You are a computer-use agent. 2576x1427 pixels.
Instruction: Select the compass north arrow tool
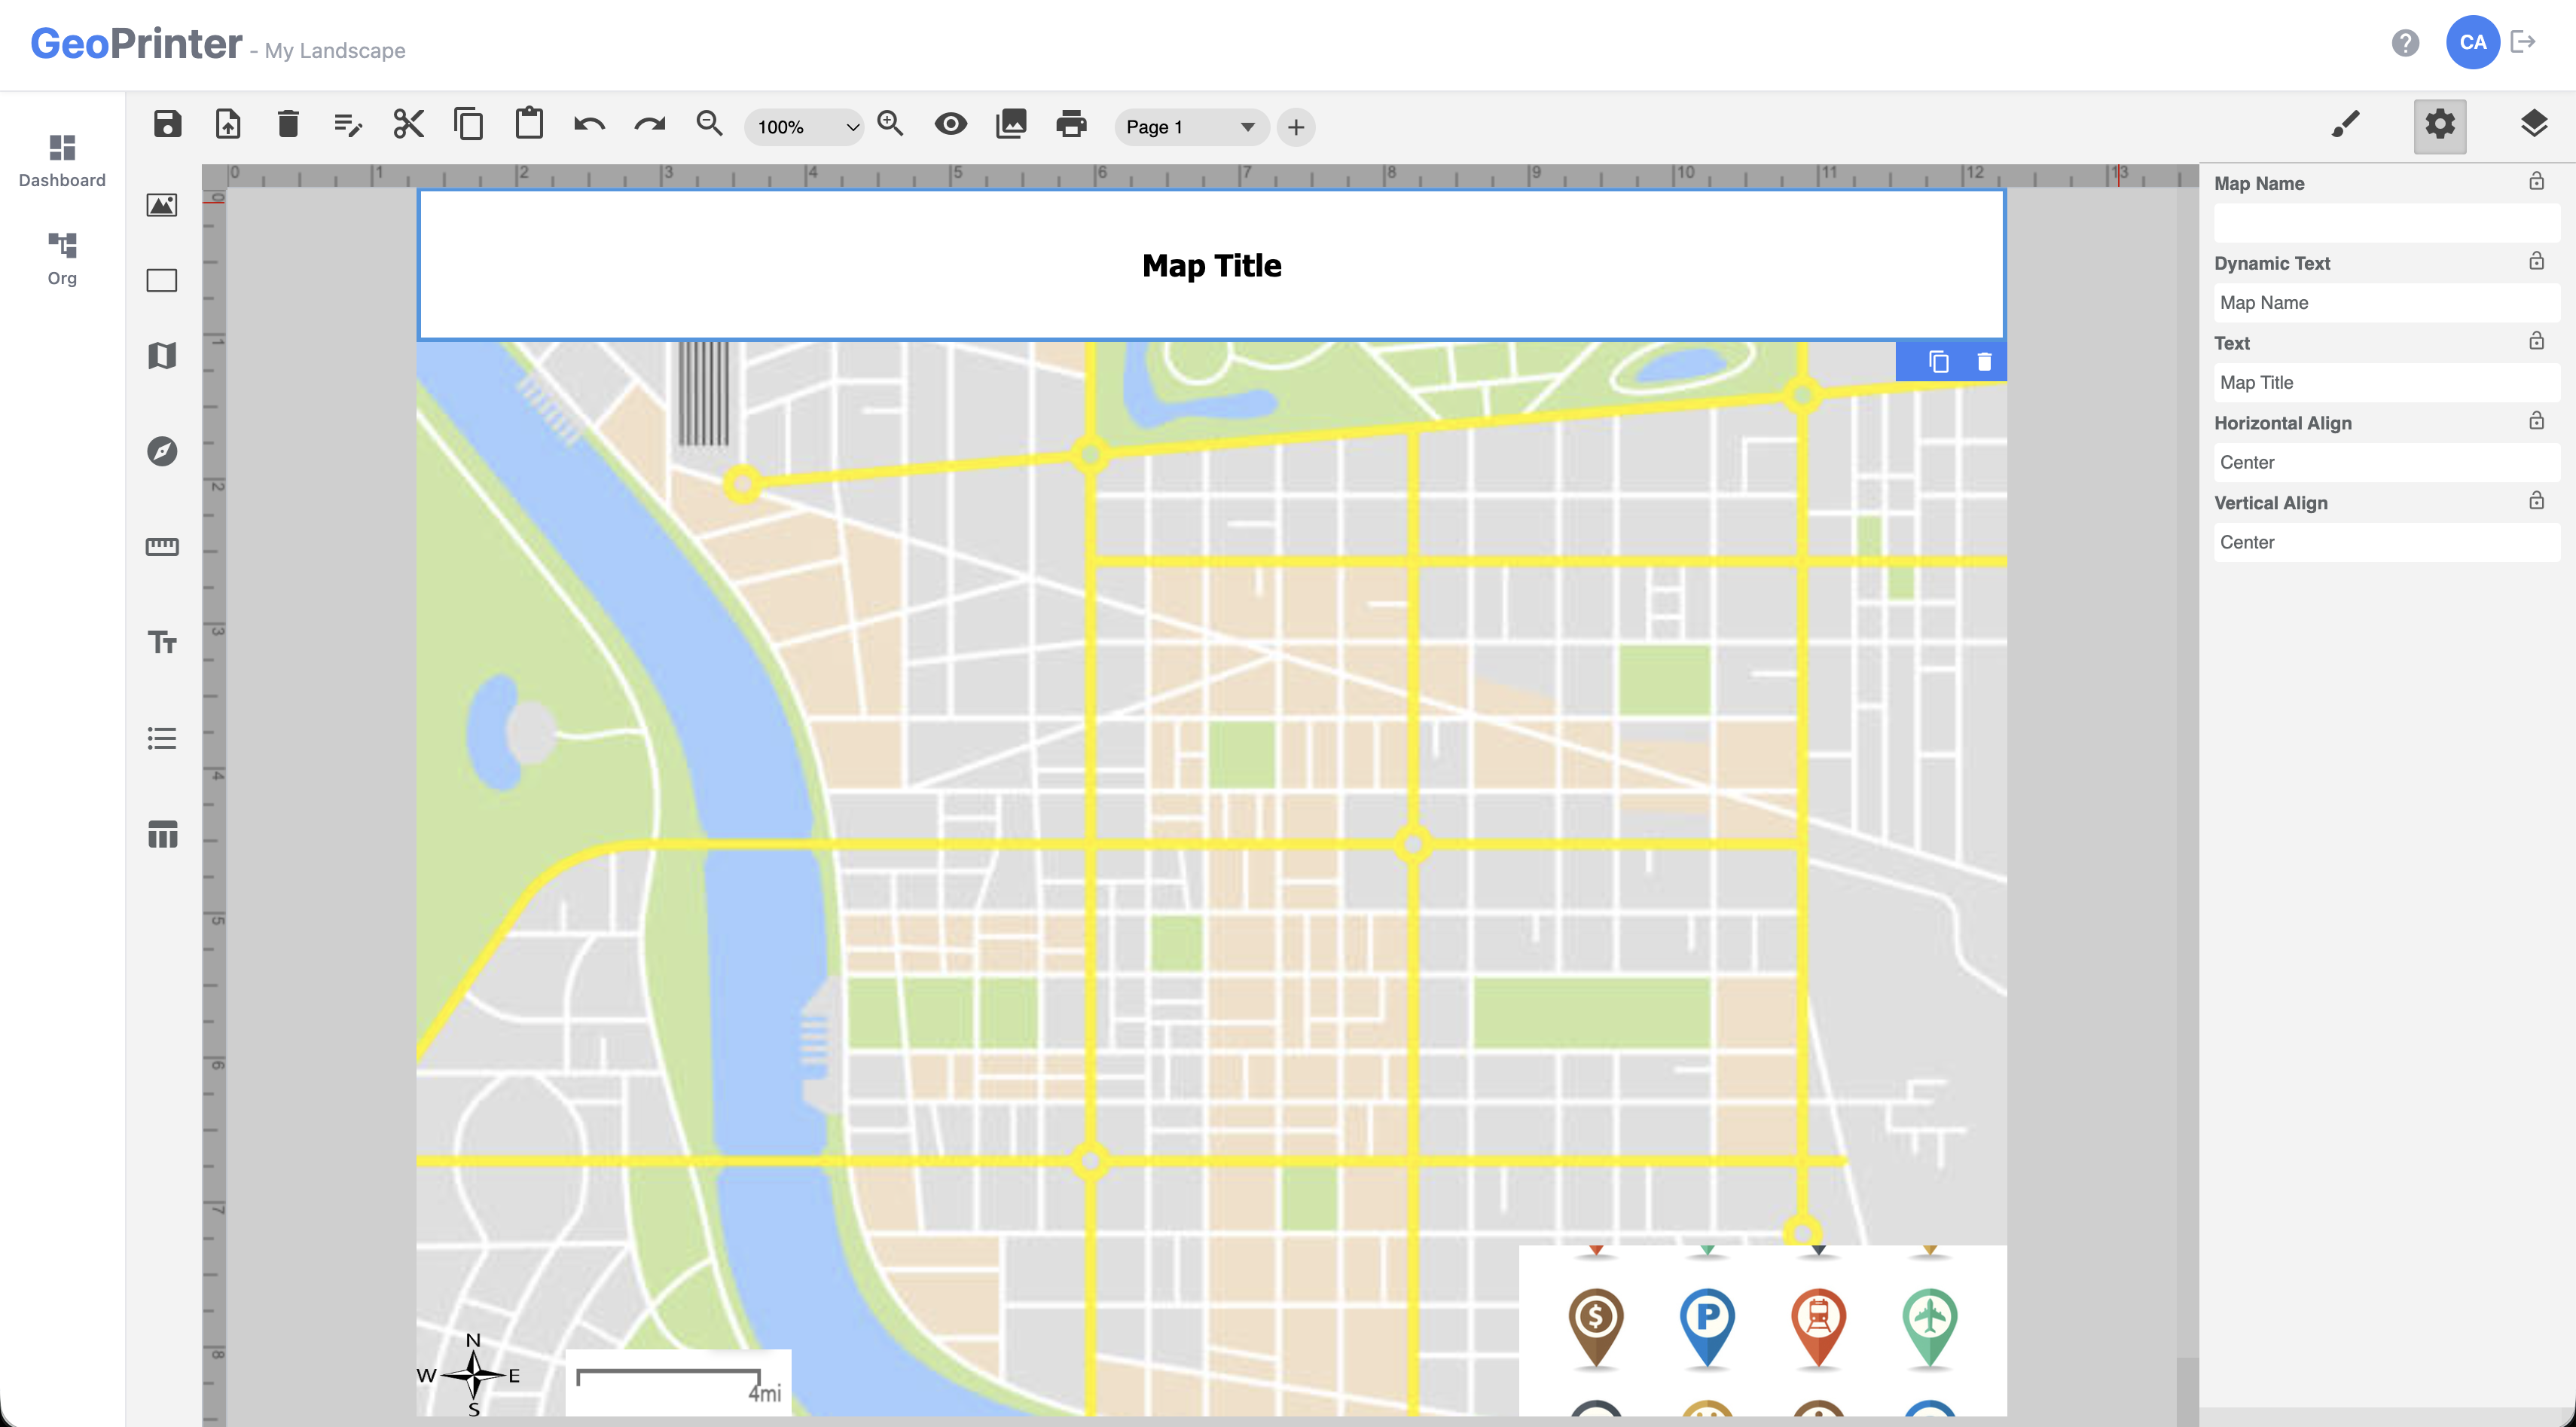(162, 451)
